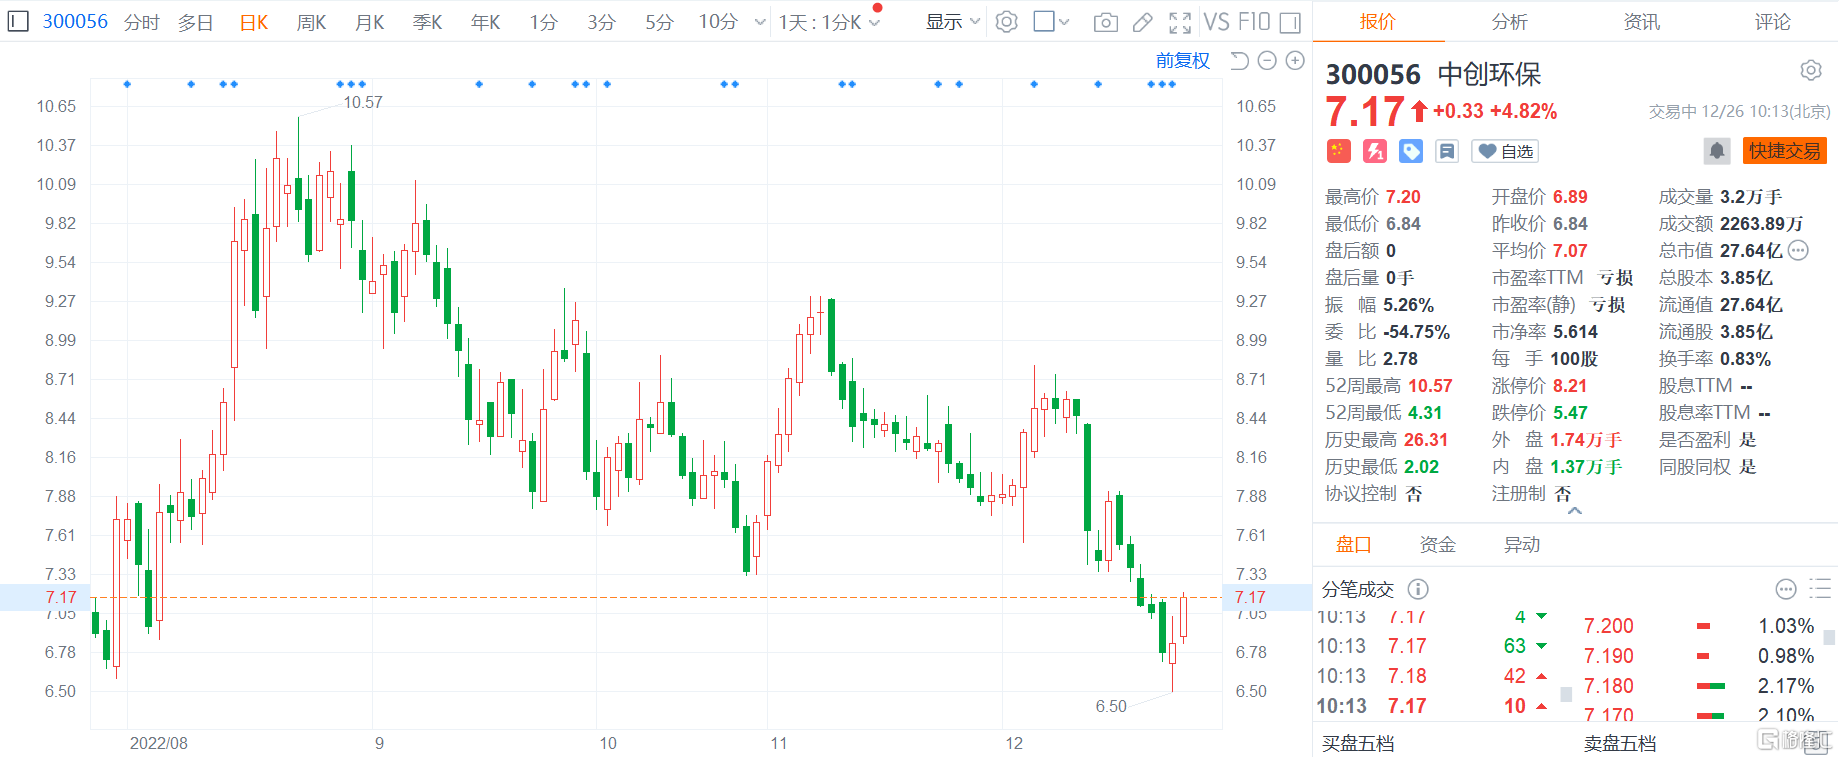Enter fullscreen chart mode
This screenshot has height=757, width=1839.
click(x=1180, y=22)
